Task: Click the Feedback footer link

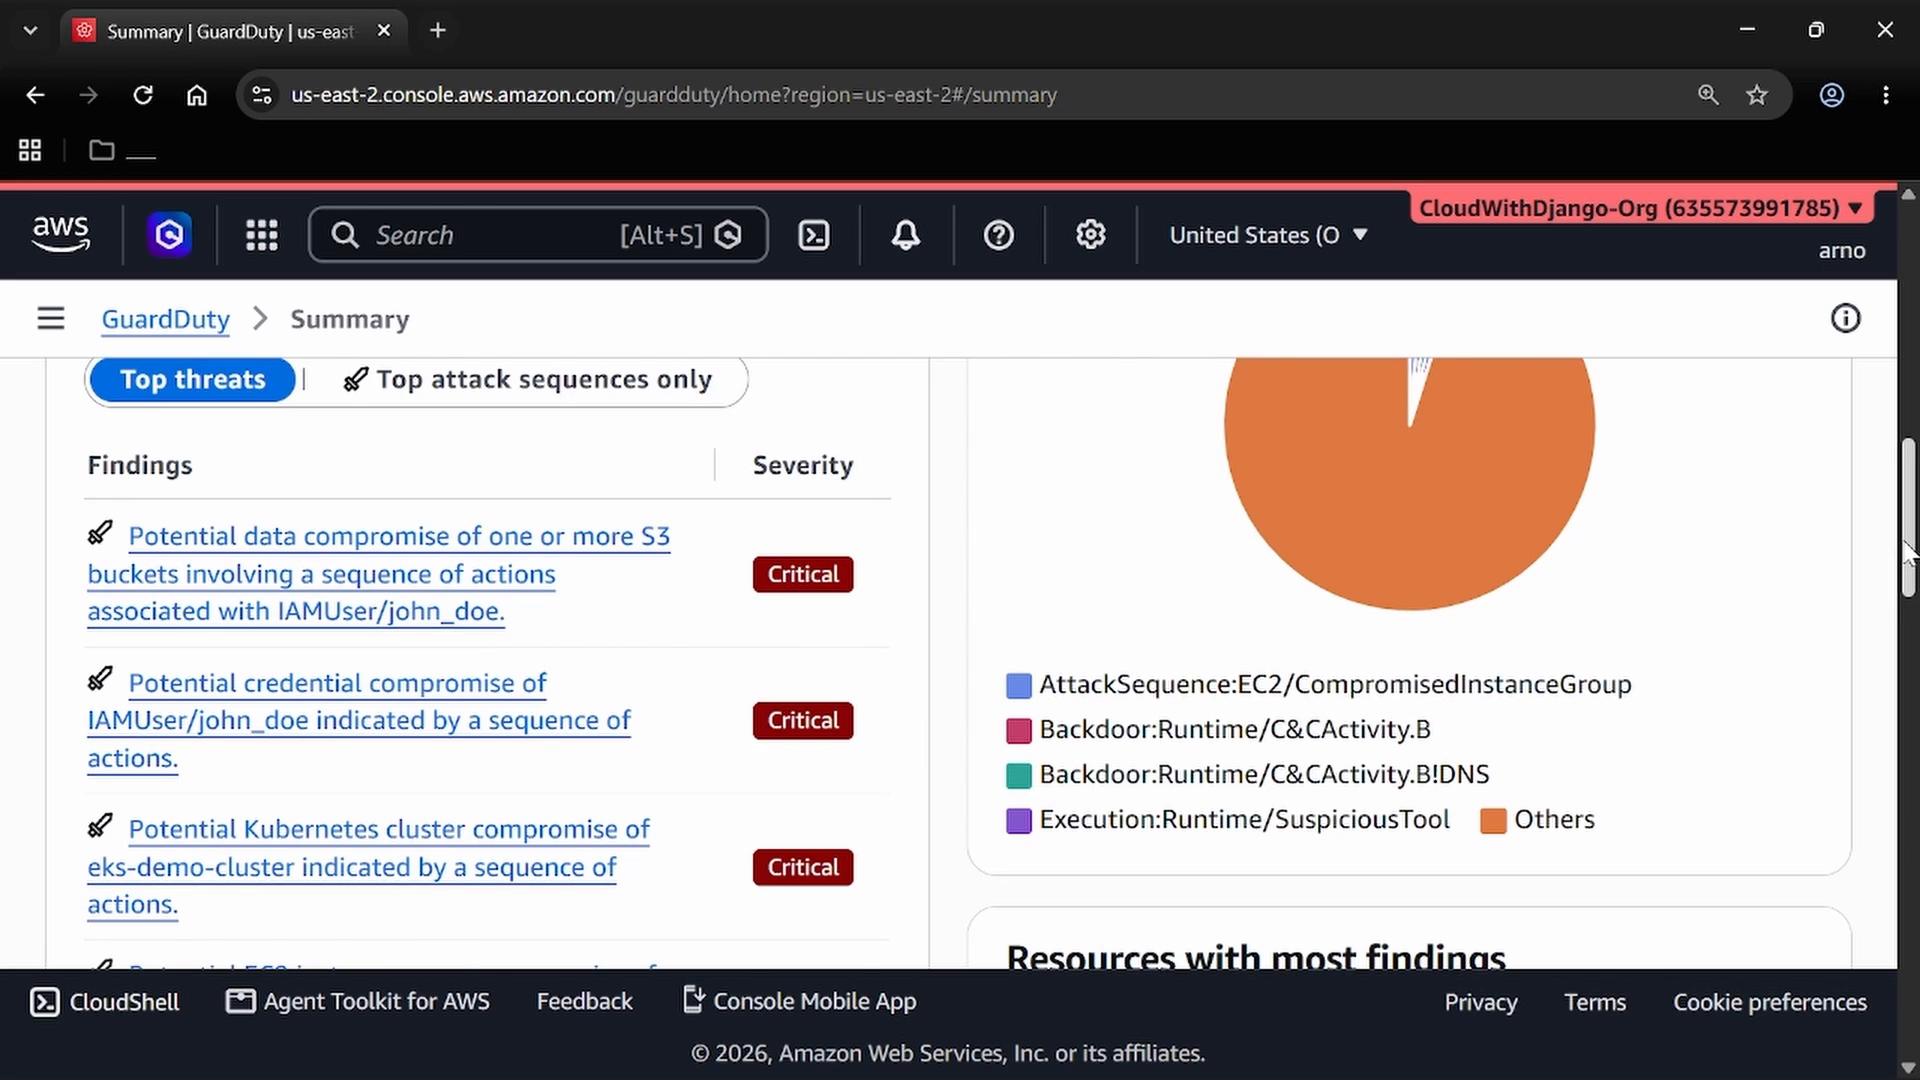Action: click(585, 1002)
